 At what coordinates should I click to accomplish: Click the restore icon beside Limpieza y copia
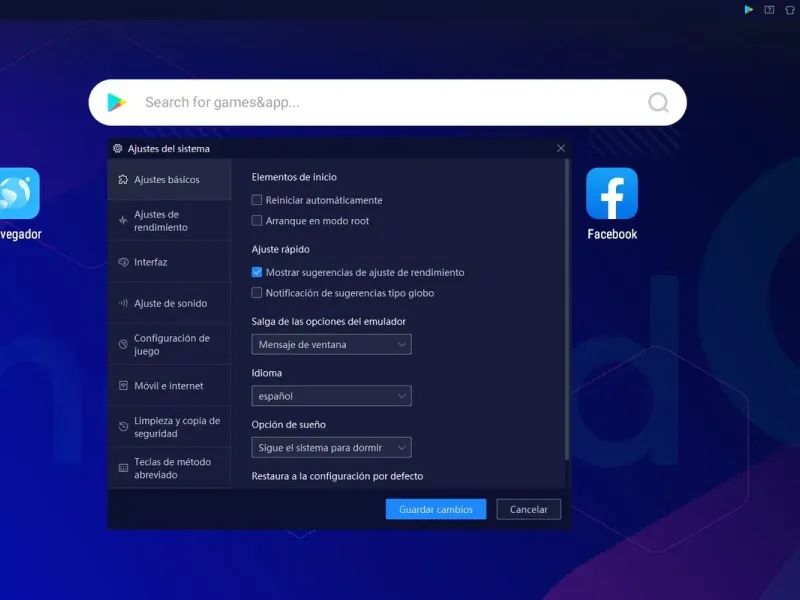coord(123,427)
